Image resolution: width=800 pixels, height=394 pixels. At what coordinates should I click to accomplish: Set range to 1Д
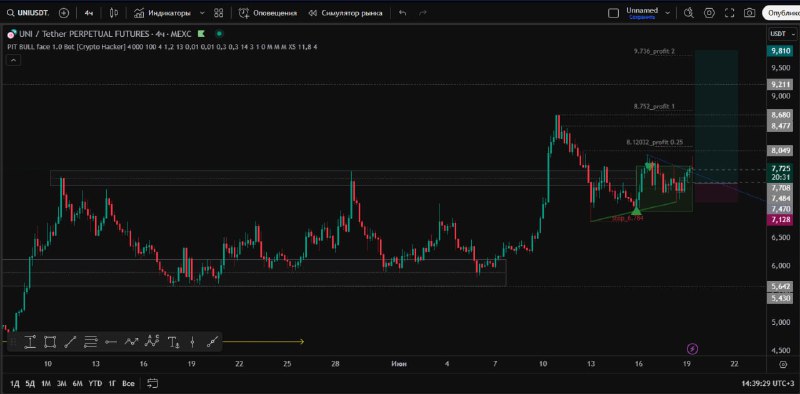click(14, 383)
